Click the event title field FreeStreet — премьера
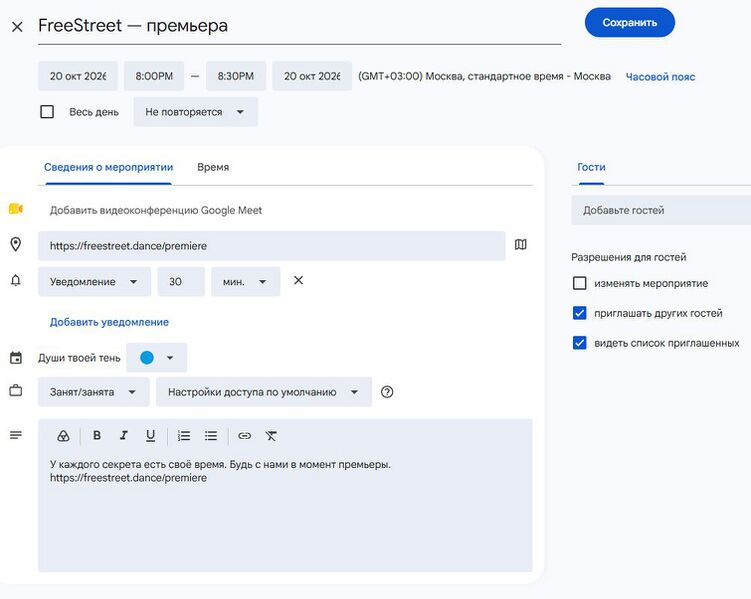 point(299,26)
